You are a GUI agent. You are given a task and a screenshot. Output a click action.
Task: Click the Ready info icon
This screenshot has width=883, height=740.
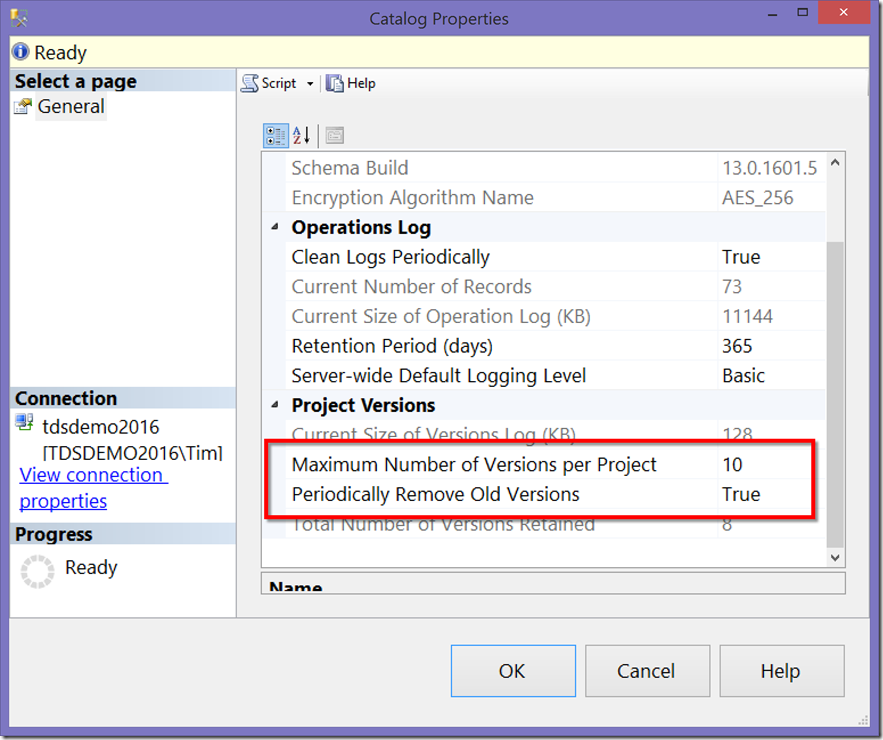click(18, 51)
